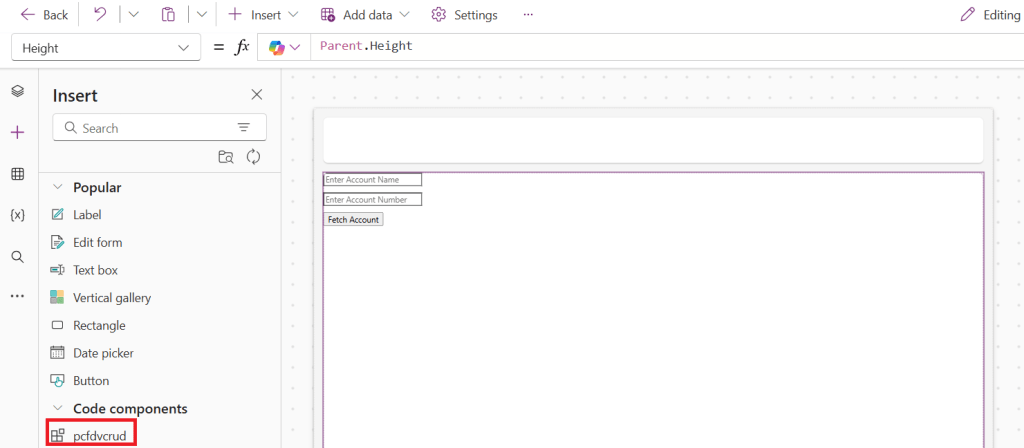Click the Settings button
Viewport: 1024px width, 448px height.
point(464,15)
